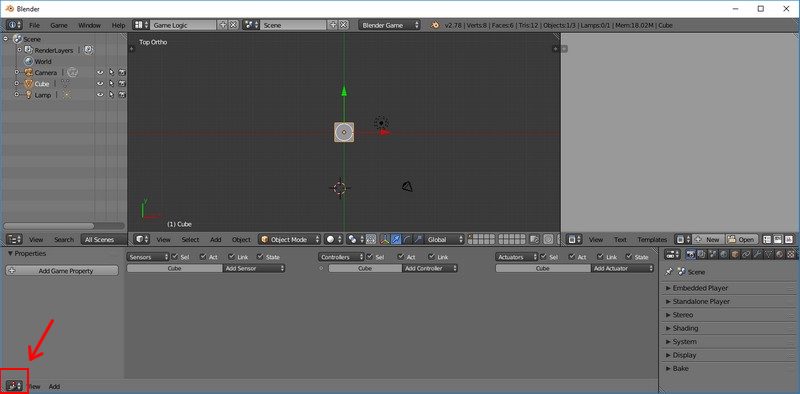Toggle Controllers Act checkbox
800x394 pixels.
pyautogui.click(x=401, y=257)
